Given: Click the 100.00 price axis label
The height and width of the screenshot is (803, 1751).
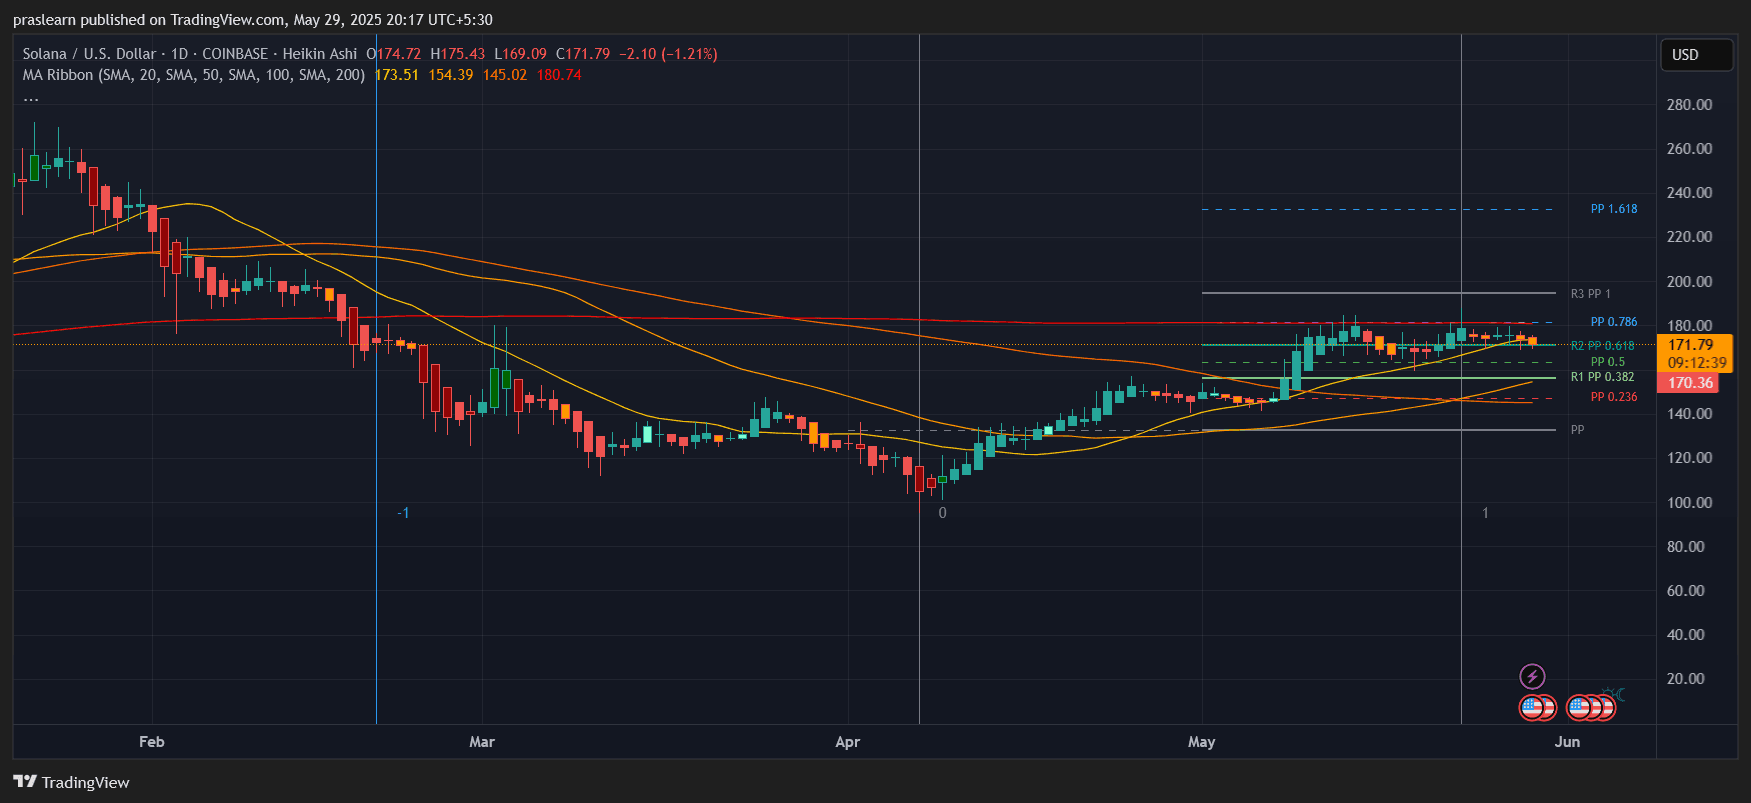Looking at the screenshot, I should (x=1690, y=503).
